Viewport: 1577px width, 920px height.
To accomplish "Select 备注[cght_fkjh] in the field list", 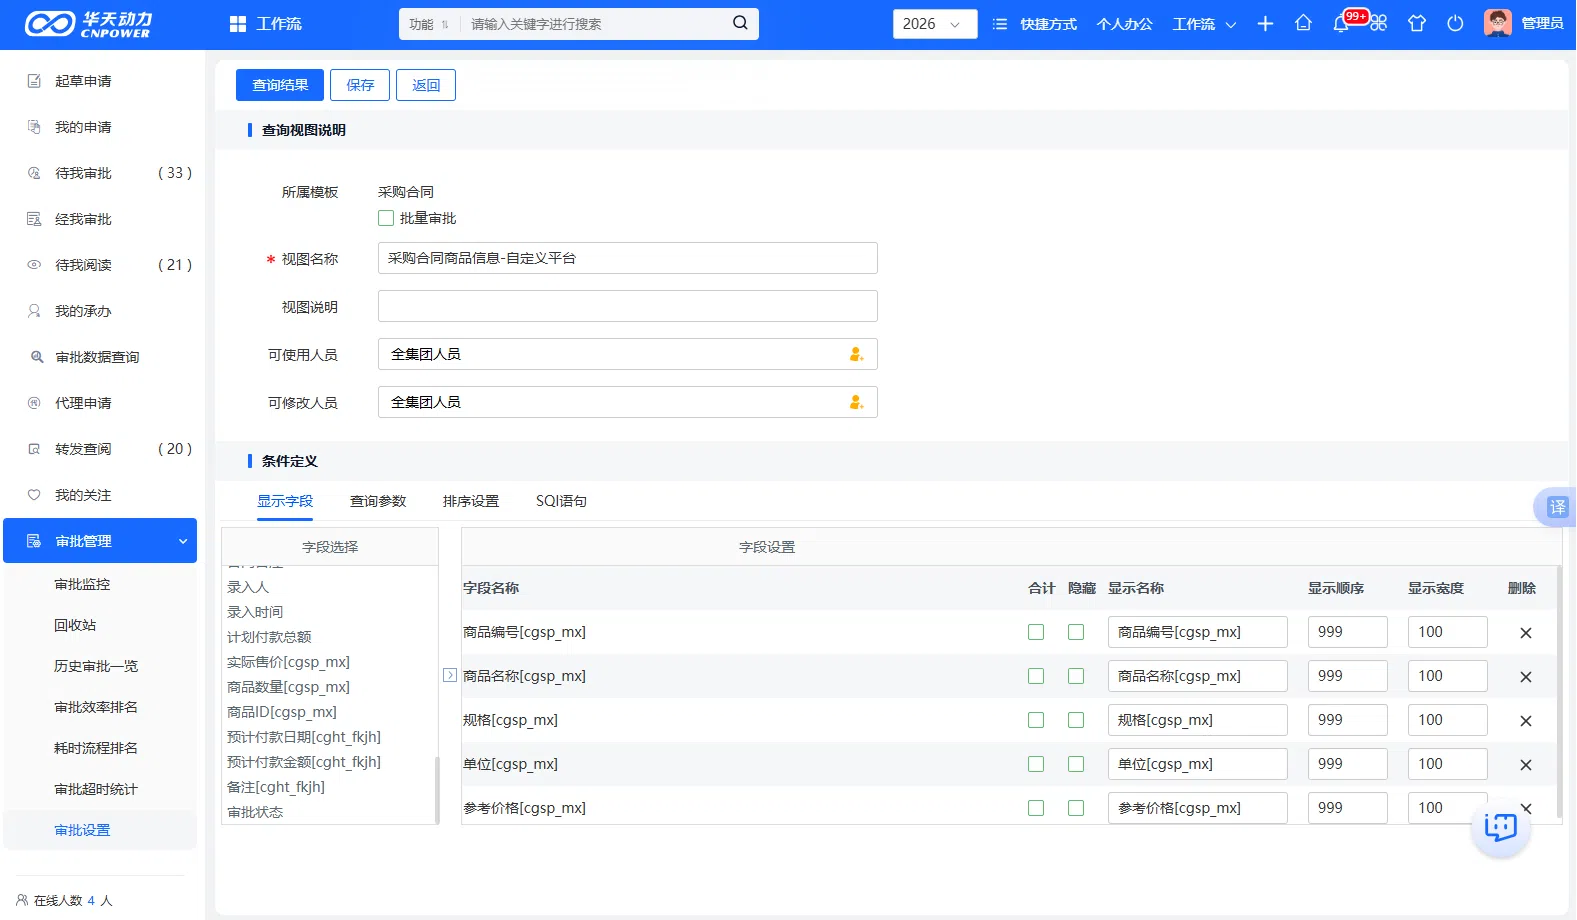I will click(276, 787).
